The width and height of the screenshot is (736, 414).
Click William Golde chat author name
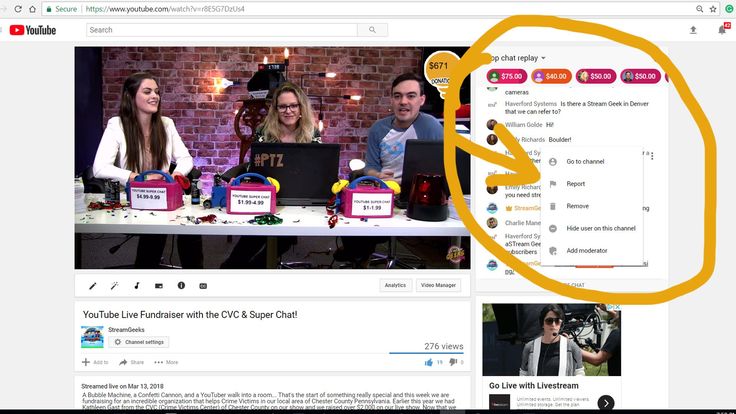point(523,125)
